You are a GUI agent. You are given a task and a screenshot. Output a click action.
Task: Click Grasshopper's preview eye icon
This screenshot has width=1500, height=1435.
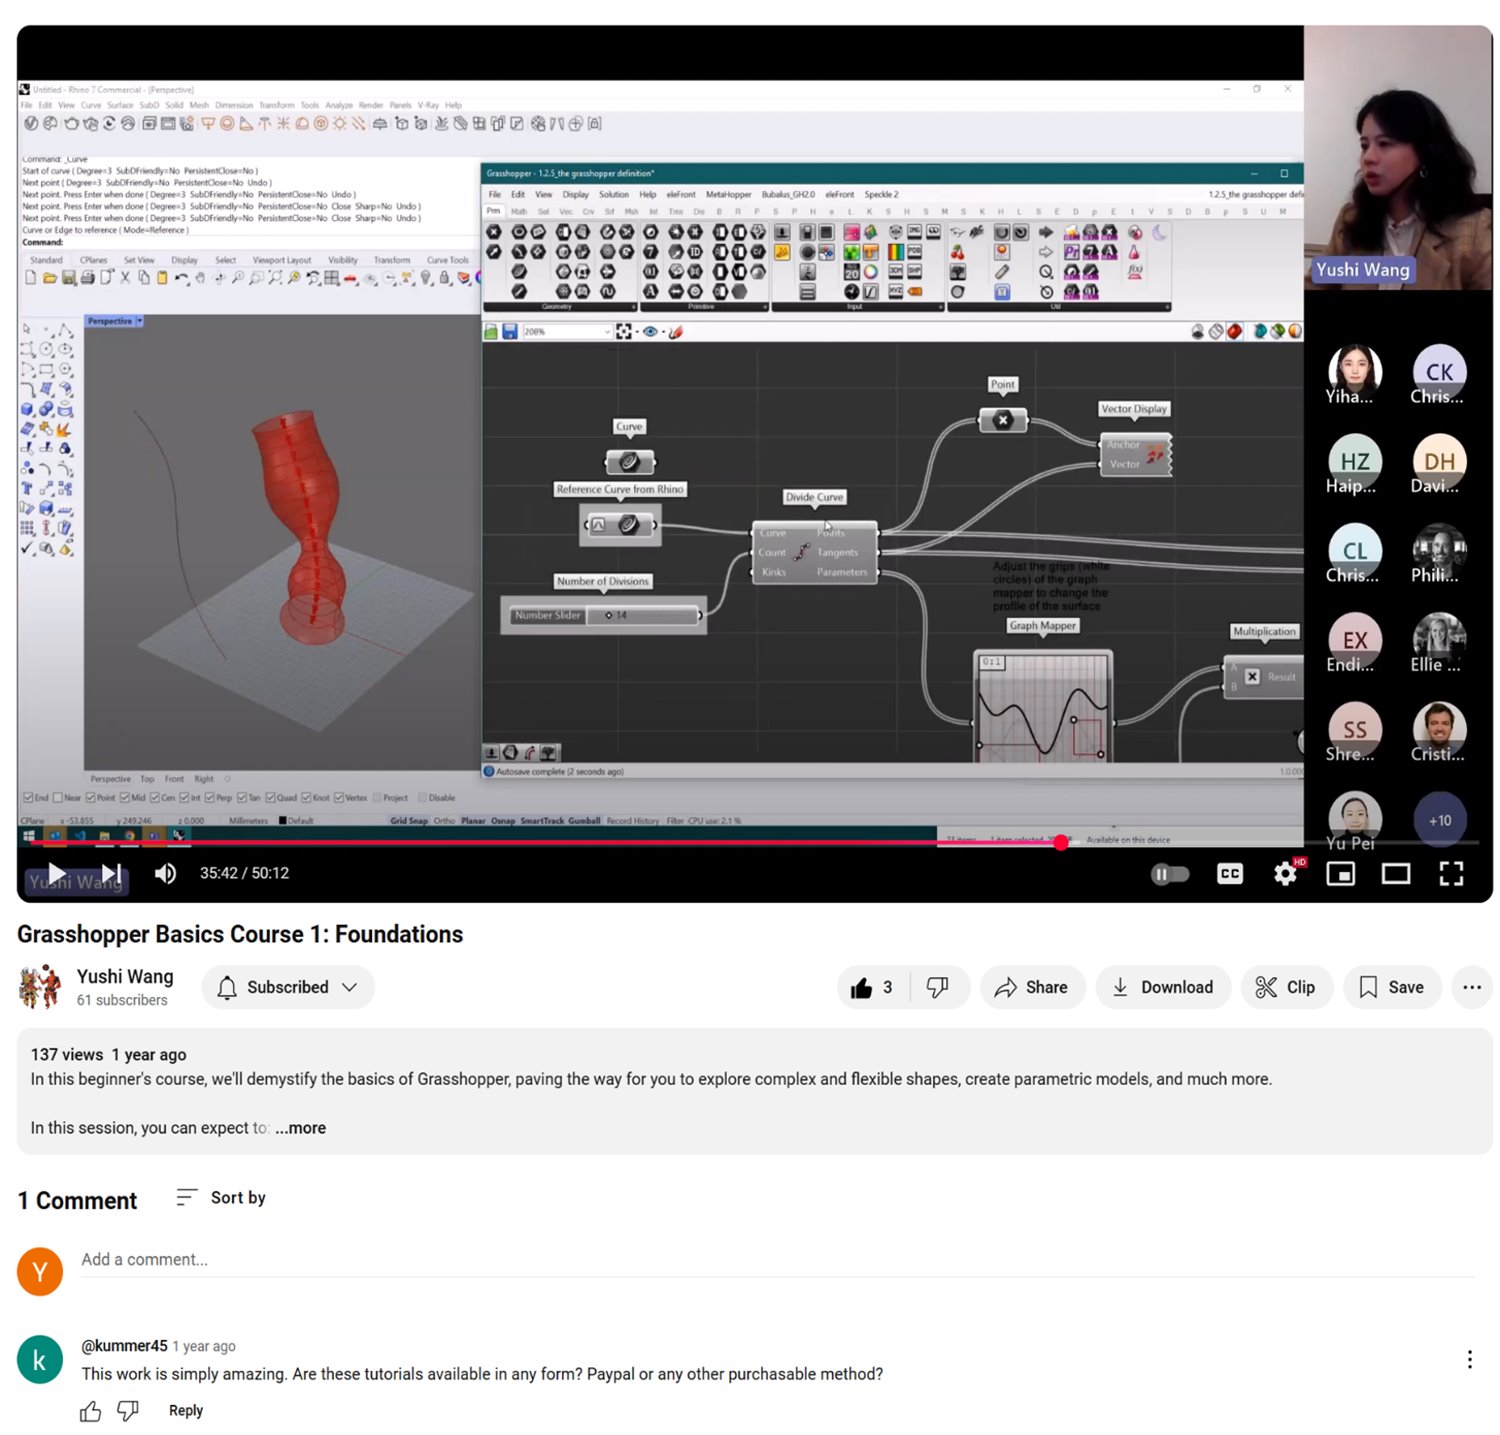[x=651, y=331]
